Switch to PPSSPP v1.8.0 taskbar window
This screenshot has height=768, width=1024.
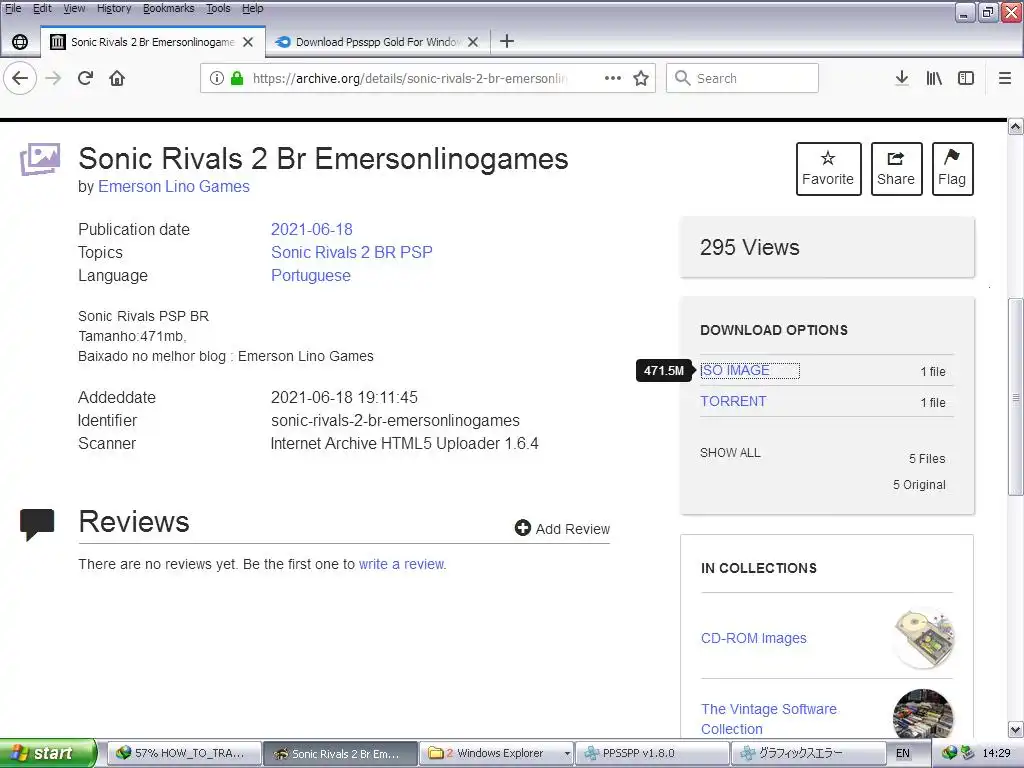[652, 753]
